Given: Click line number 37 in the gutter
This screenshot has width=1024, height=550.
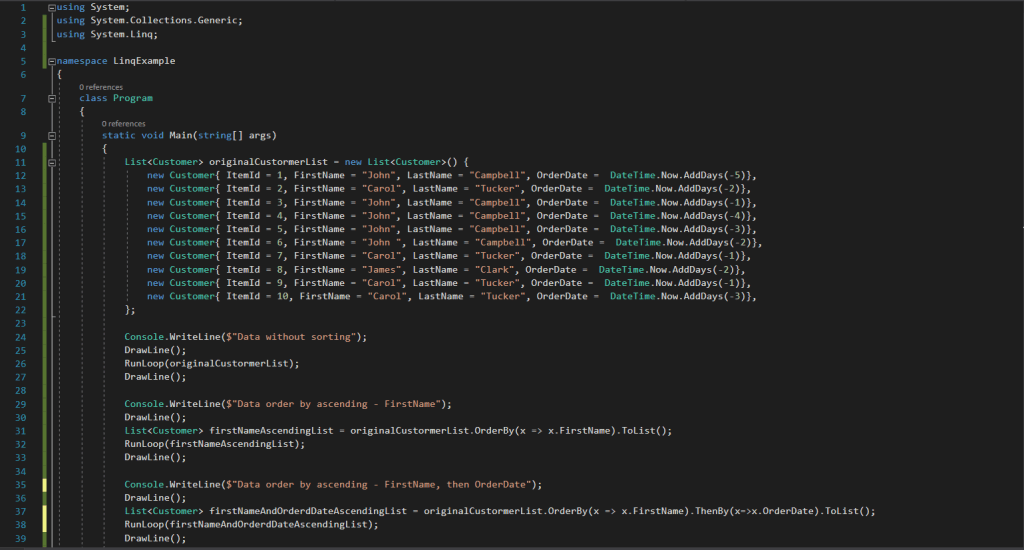Looking at the screenshot, I should pos(22,511).
